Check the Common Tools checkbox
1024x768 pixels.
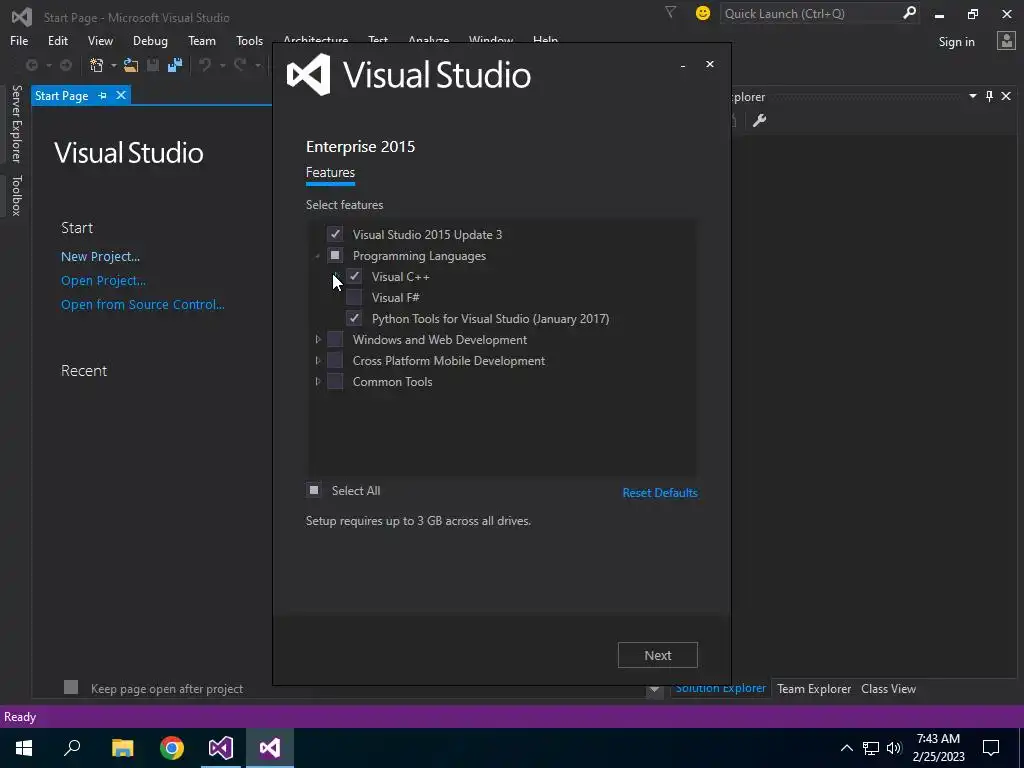click(335, 381)
